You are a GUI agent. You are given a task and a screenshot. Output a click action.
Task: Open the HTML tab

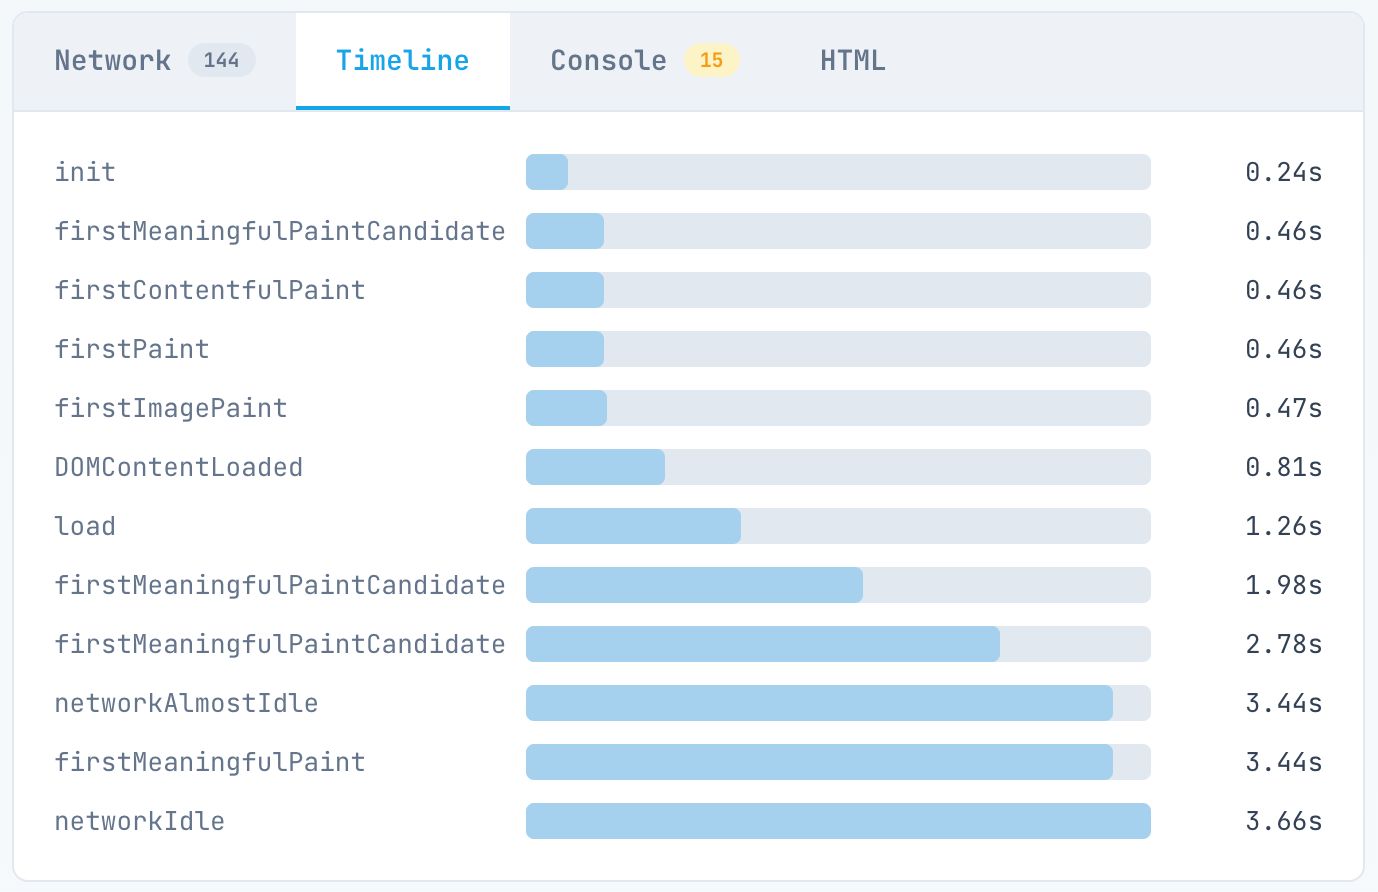pyautogui.click(x=852, y=61)
